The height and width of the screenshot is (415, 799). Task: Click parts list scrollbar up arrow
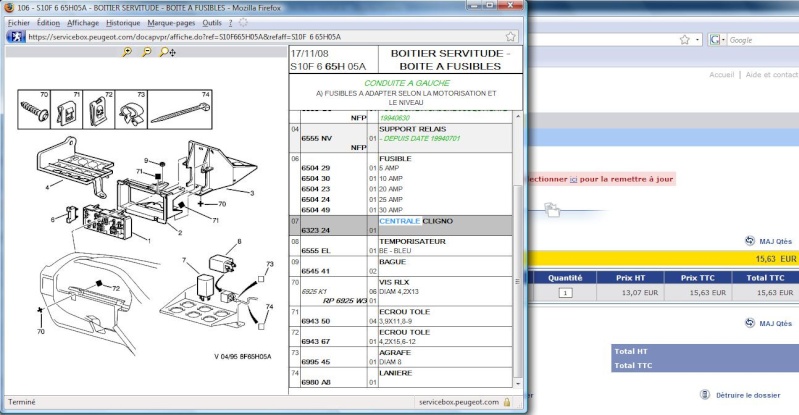(518, 116)
